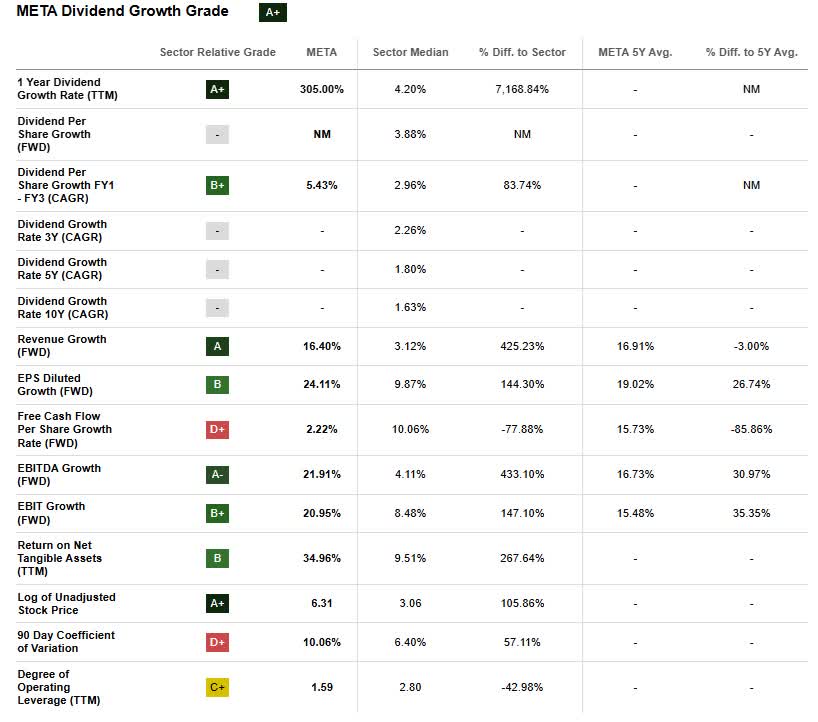
Task: Click the A grade badge for Revenue Growth
Action: (217, 346)
